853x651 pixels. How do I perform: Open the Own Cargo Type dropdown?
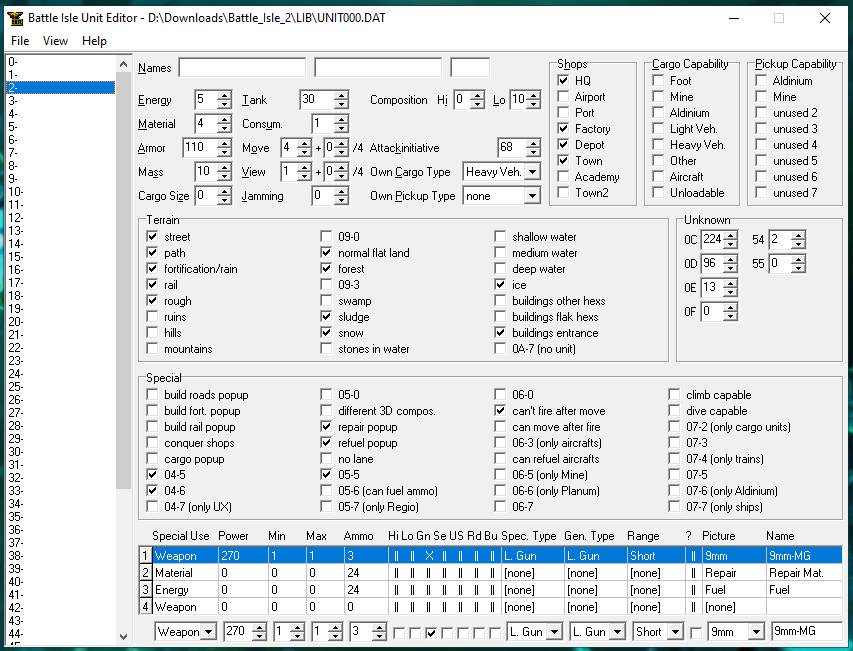[531, 172]
